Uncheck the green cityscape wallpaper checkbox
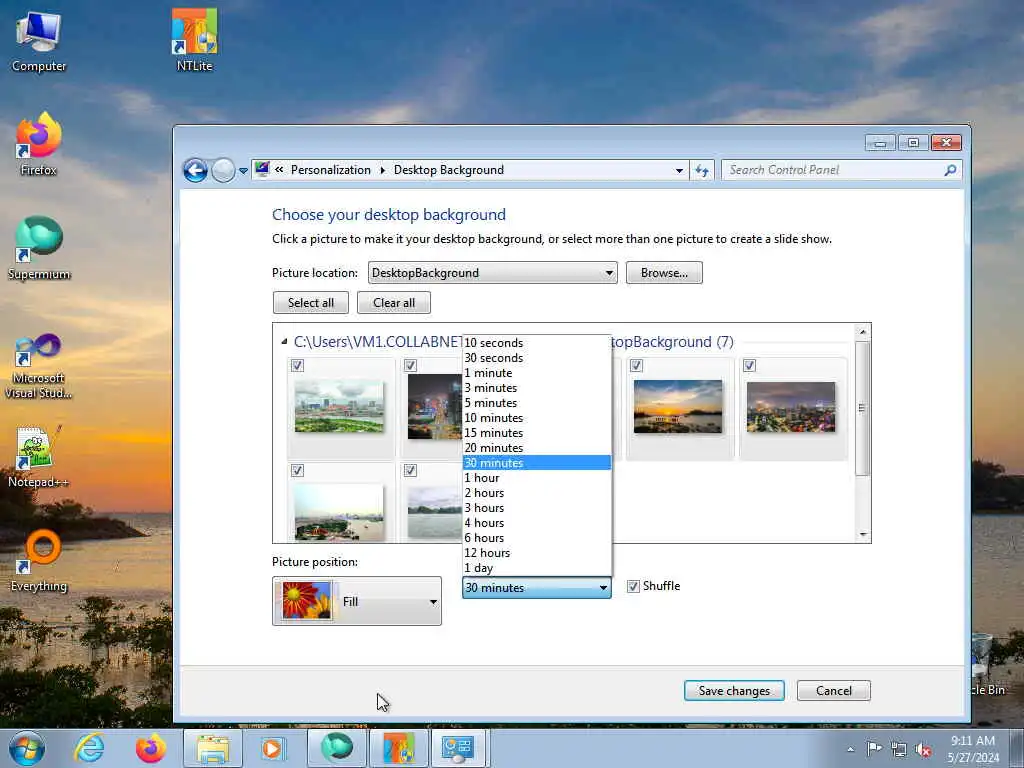Screen dimensions: 1024x768 tap(297, 366)
